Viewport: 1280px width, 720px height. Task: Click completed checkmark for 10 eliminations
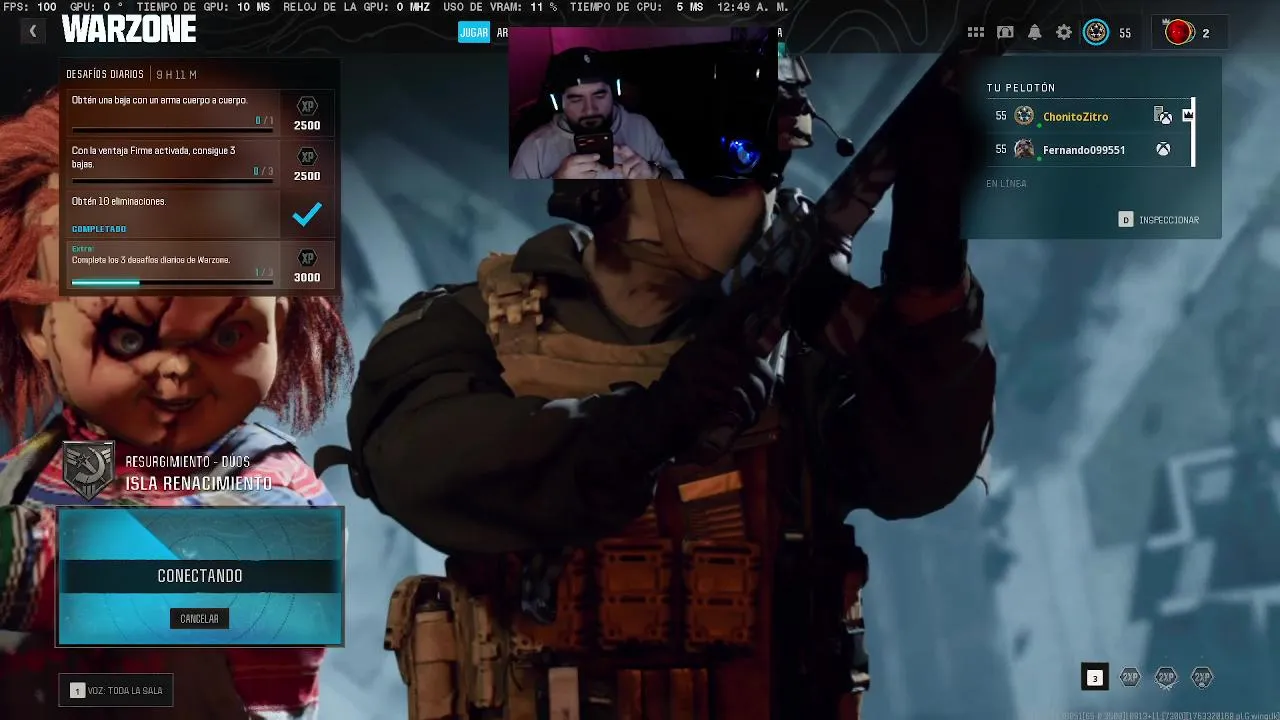click(x=307, y=213)
